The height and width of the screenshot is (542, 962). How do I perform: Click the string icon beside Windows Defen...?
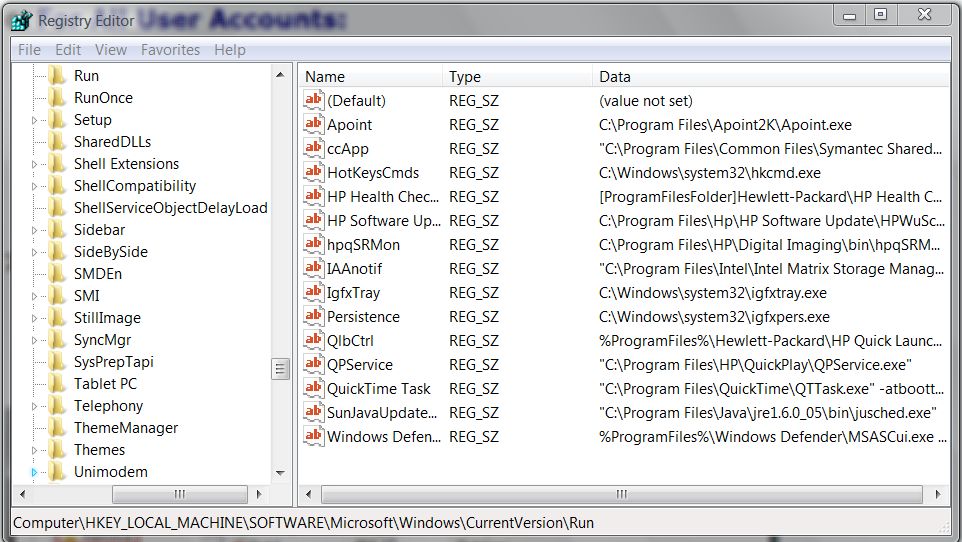point(314,436)
